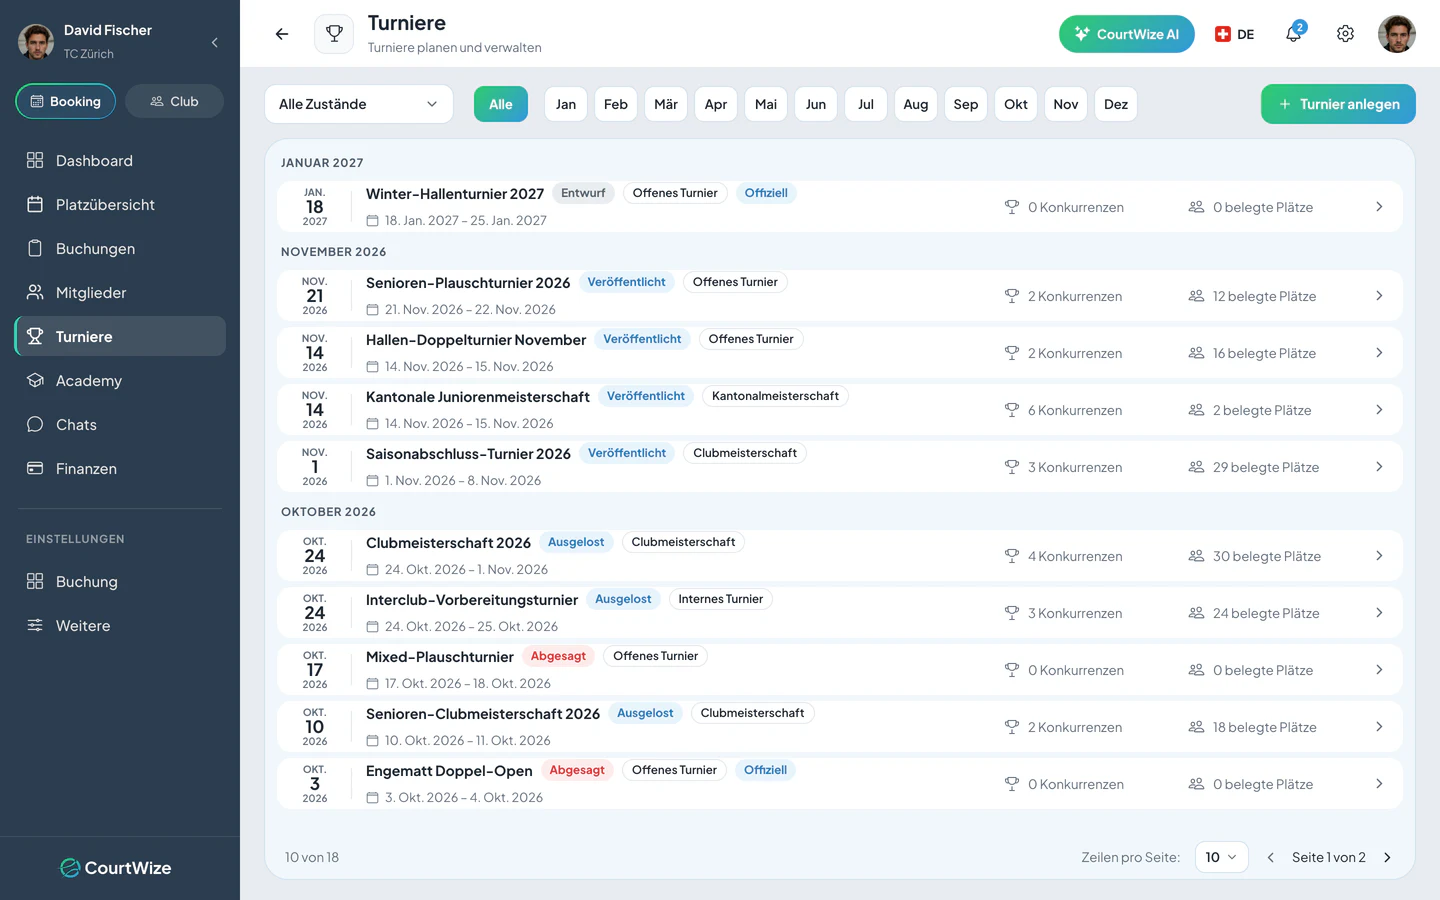Go to previous page of tournaments
1440x900 pixels.
pos(1270,857)
